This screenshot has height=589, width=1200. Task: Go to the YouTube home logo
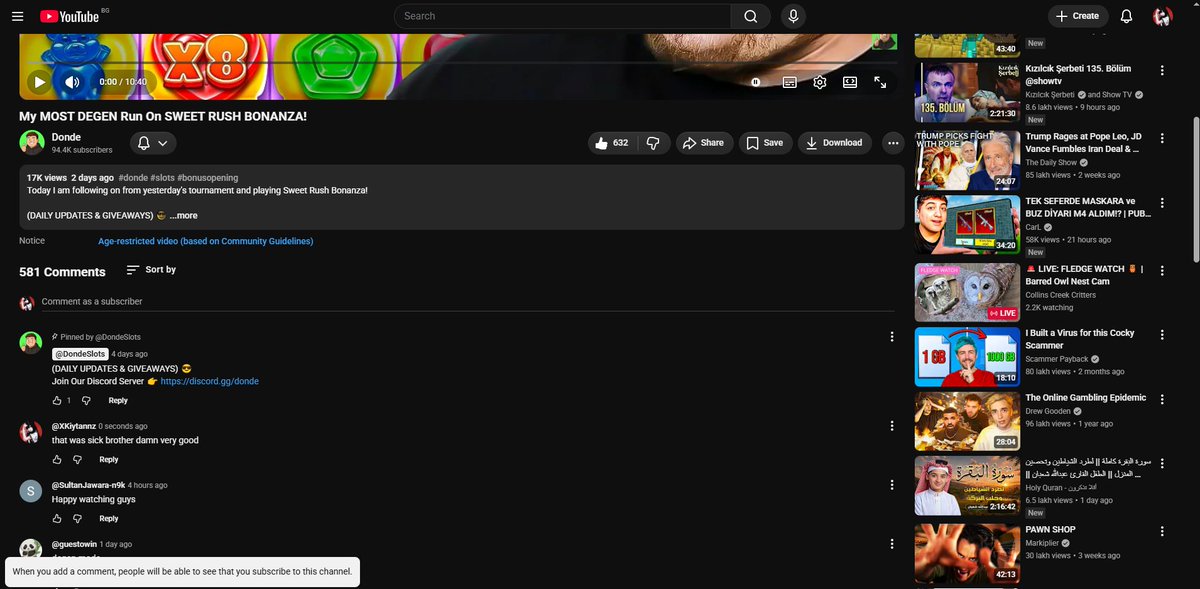click(69, 16)
